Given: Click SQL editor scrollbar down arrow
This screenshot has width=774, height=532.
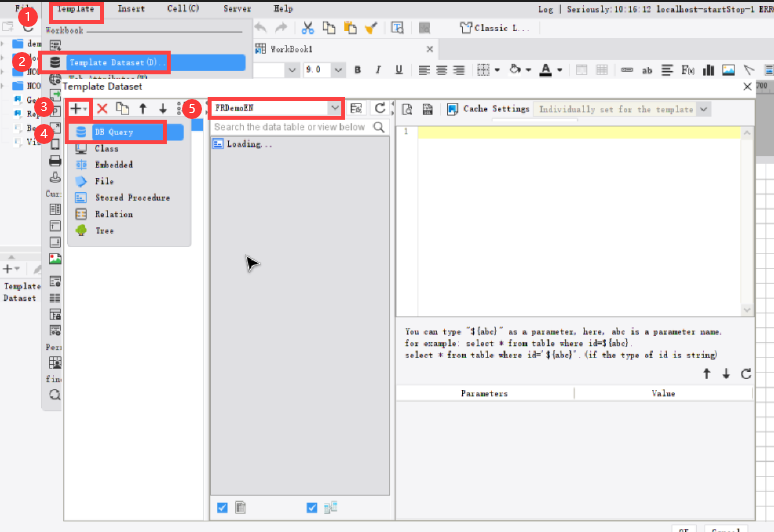Looking at the screenshot, I should (x=747, y=310).
